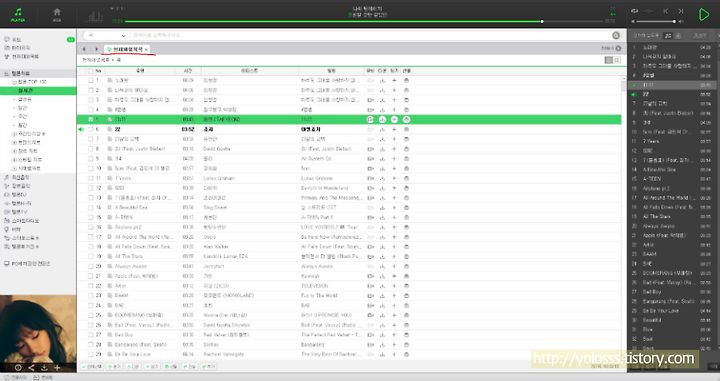Adjust the volume slider
This screenshot has width=720, height=381.
657,21
